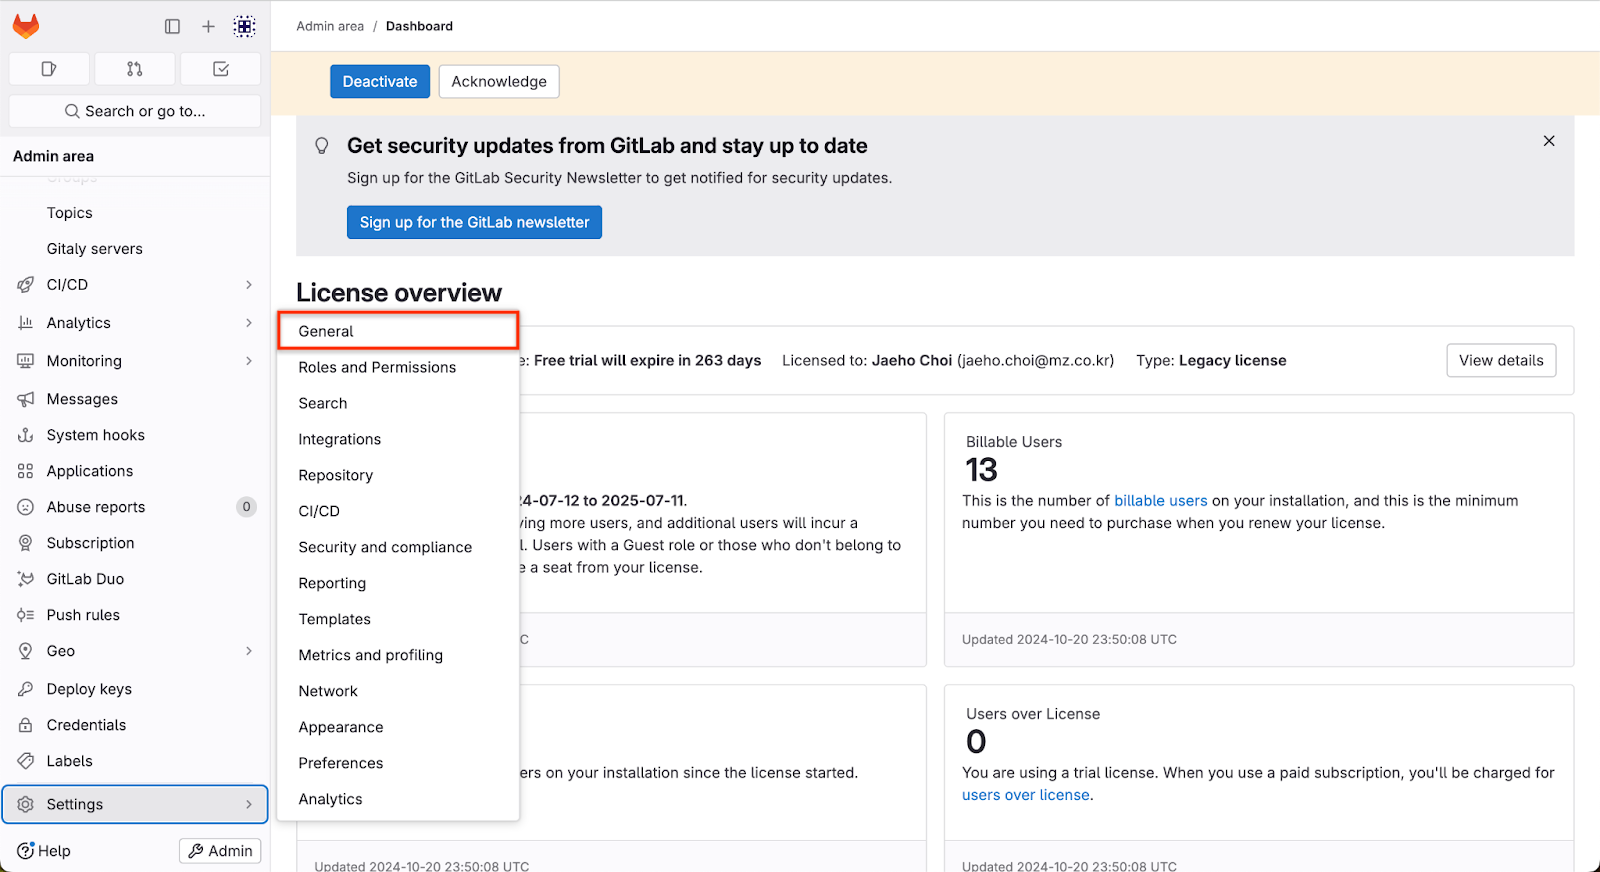Image resolution: width=1600 pixels, height=872 pixels.
Task: Click the Settings gear icon
Action: click(26, 804)
